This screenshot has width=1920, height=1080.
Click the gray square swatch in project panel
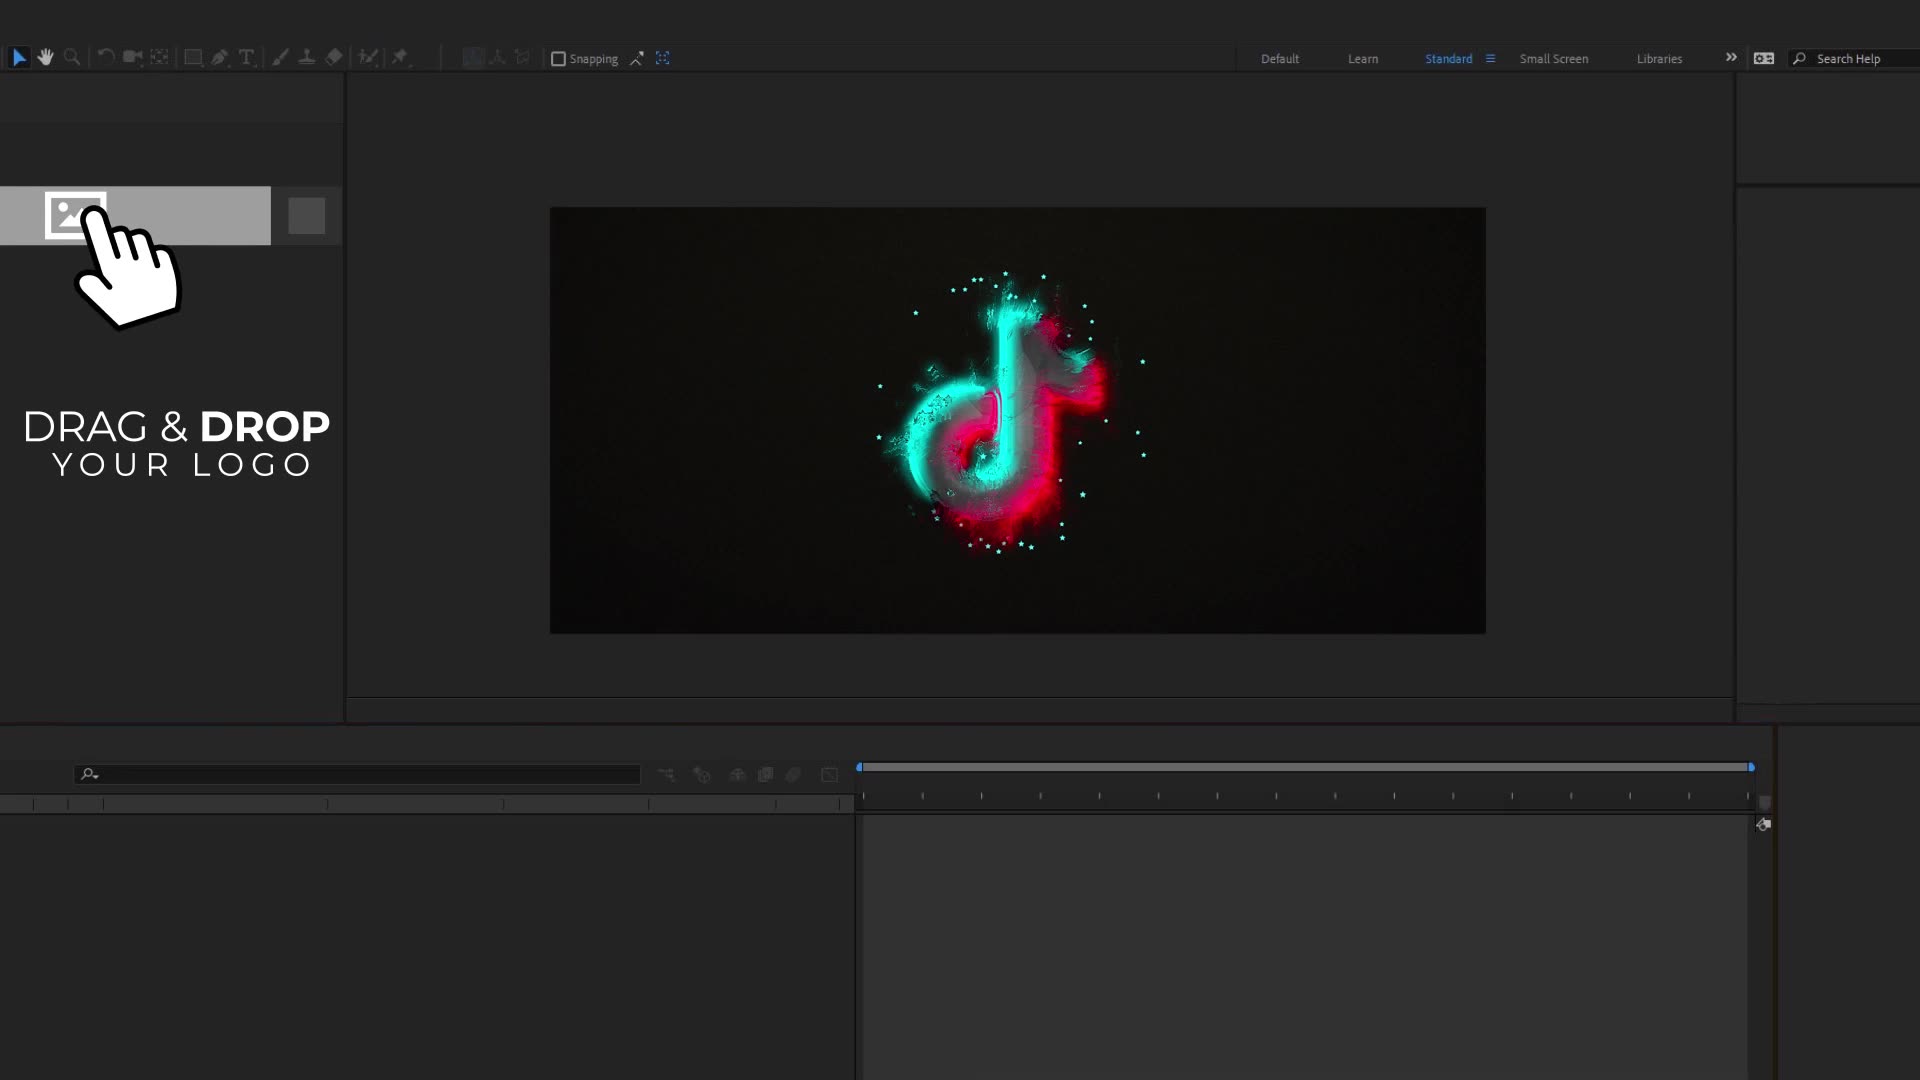point(307,216)
